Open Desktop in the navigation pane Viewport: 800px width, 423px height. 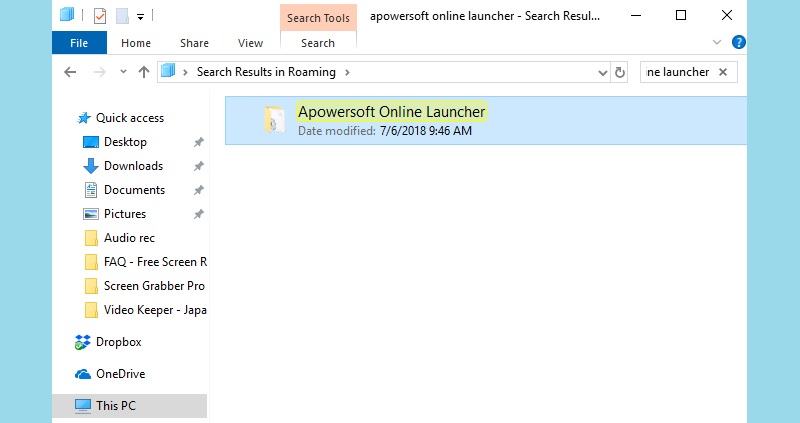coord(125,142)
